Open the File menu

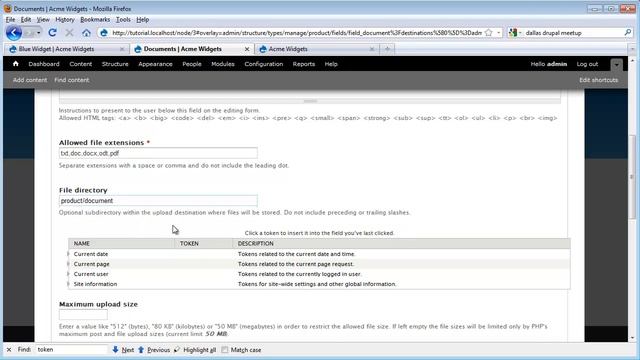pyautogui.click(x=10, y=20)
